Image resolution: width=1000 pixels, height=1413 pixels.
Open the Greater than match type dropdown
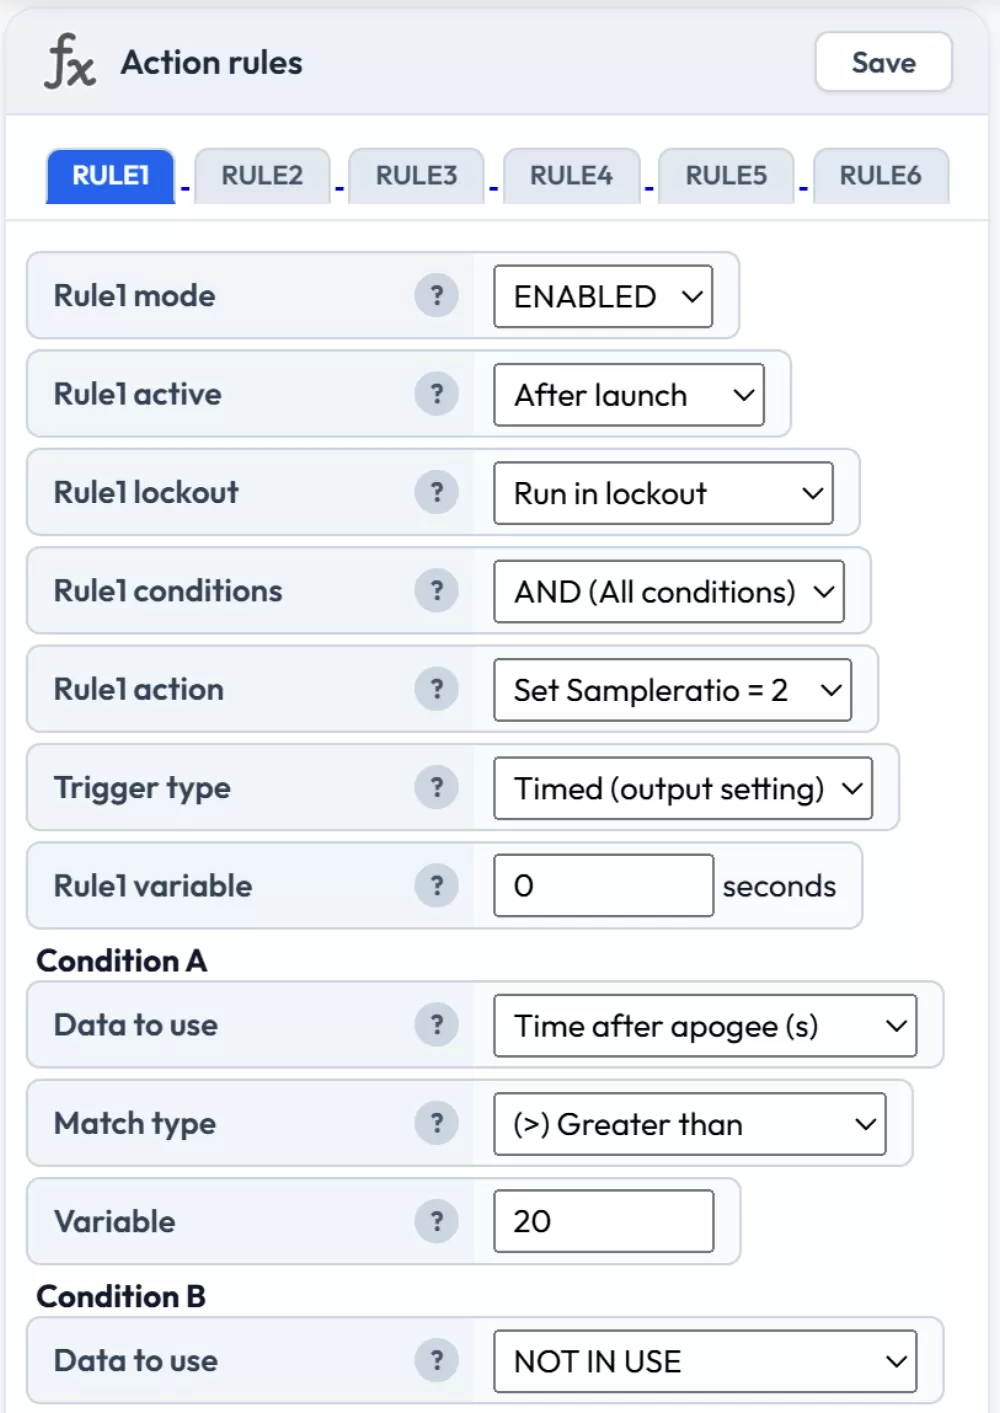[x=689, y=1124]
